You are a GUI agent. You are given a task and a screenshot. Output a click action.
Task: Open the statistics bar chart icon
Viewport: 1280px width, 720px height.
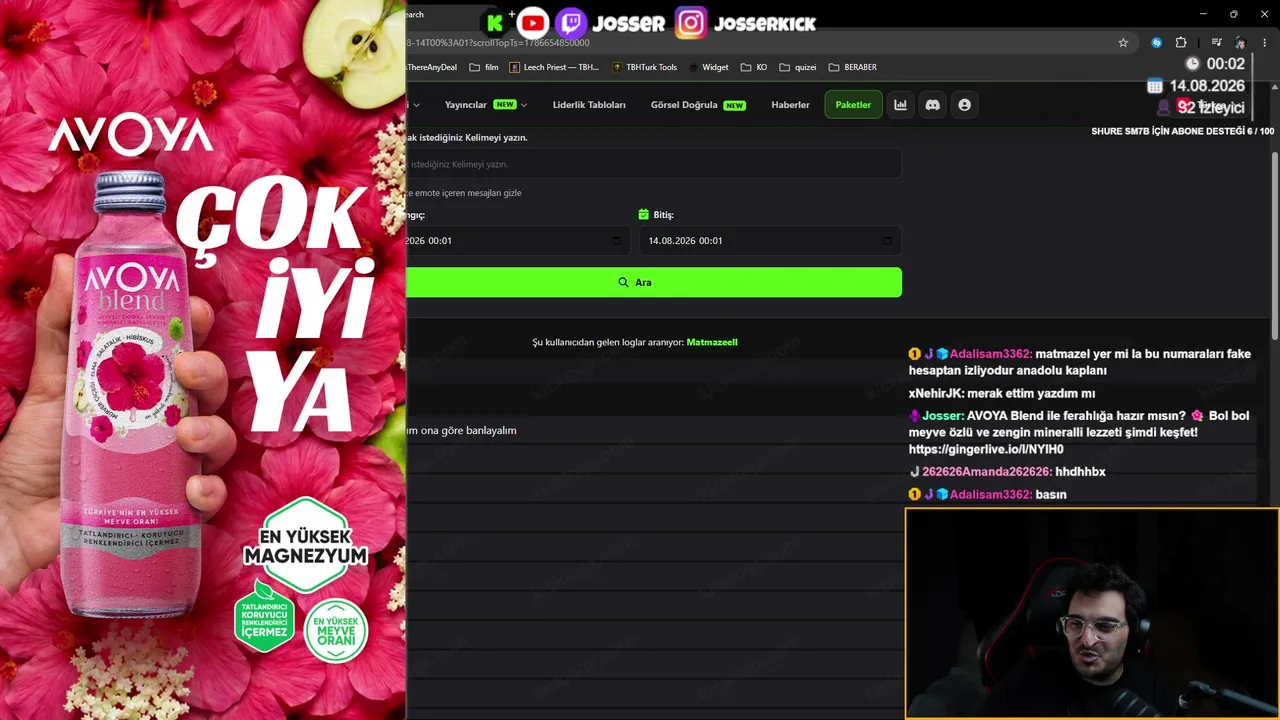[901, 105]
